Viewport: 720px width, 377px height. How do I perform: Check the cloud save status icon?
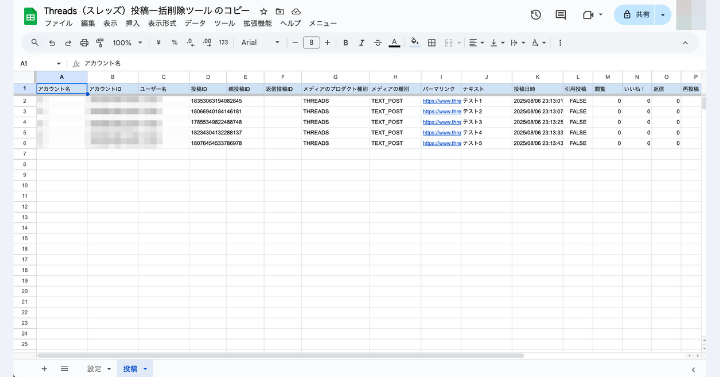tap(296, 11)
